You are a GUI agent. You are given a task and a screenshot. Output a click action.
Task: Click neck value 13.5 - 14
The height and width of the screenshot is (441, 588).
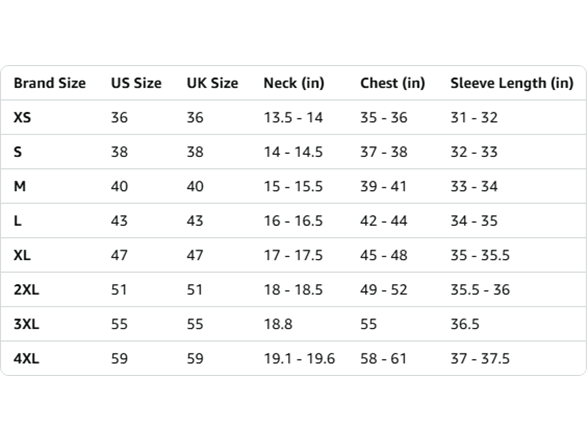click(293, 118)
